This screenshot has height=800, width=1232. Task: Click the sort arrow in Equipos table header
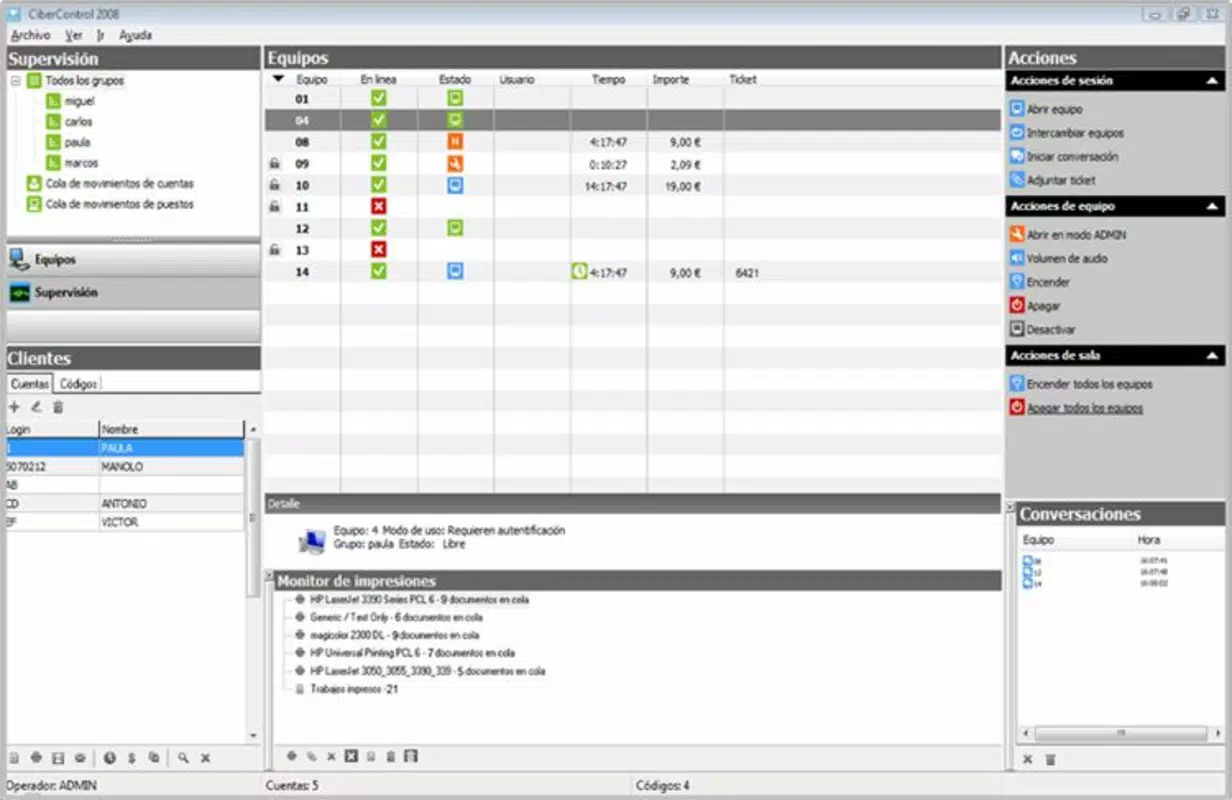click(x=279, y=79)
